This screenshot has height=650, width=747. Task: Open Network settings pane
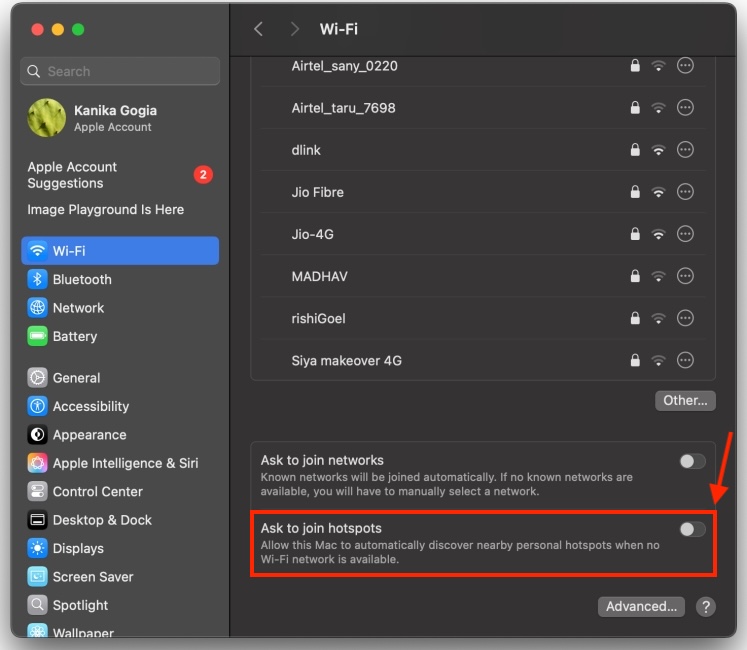(120, 308)
